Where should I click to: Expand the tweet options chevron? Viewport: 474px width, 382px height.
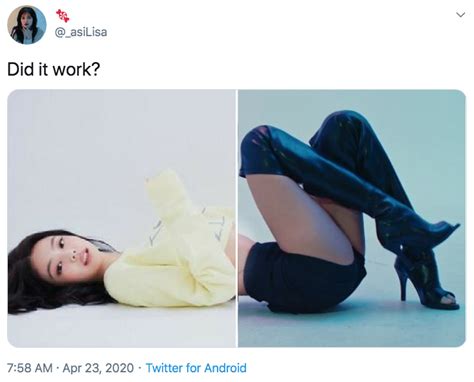pos(460,15)
